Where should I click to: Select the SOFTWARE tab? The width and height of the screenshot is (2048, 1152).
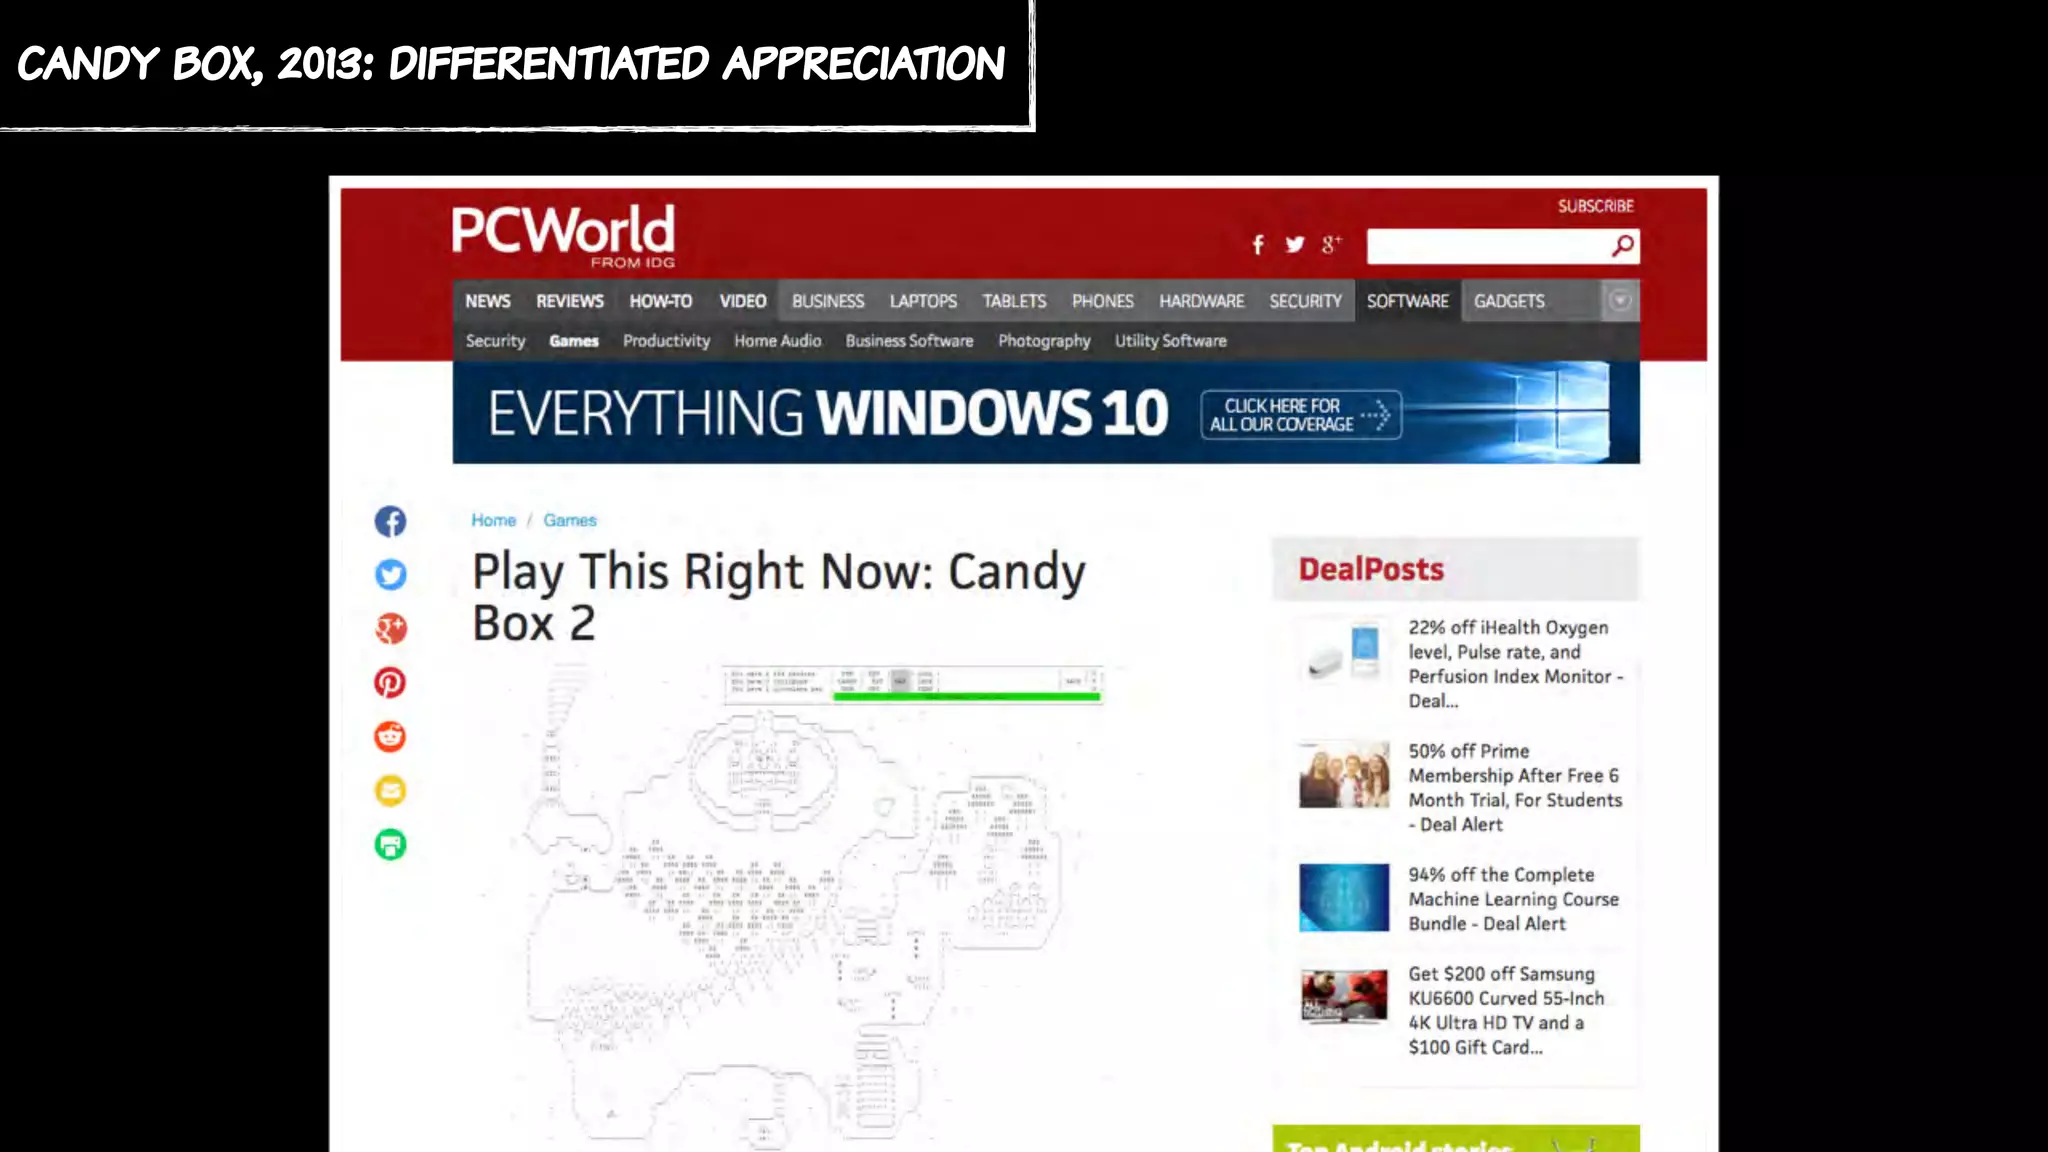point(1408,301)
